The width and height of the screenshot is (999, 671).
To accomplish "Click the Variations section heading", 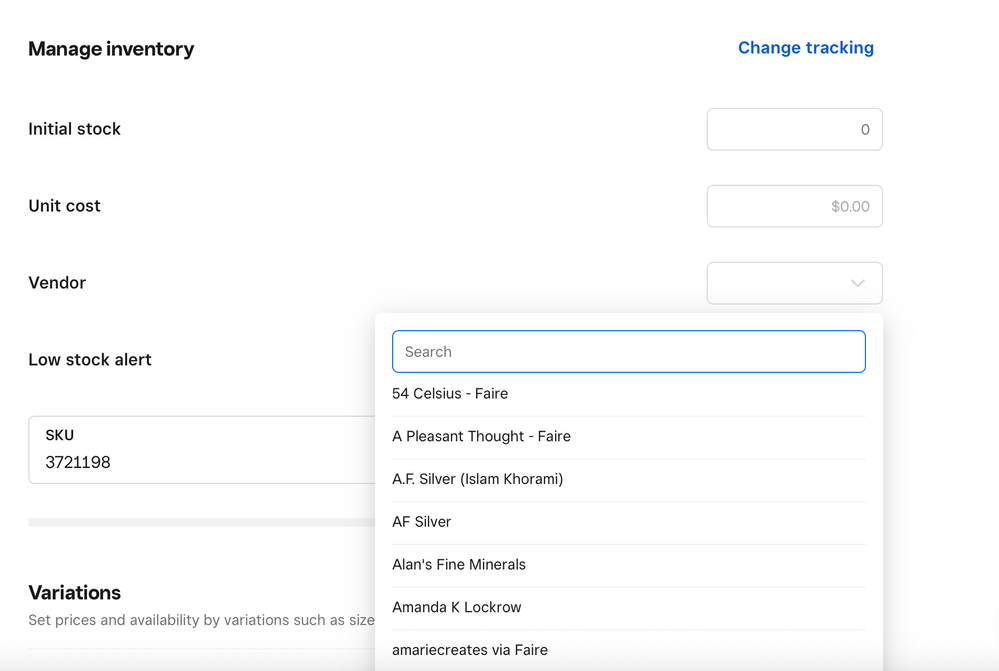I will (x=74, y=592).
